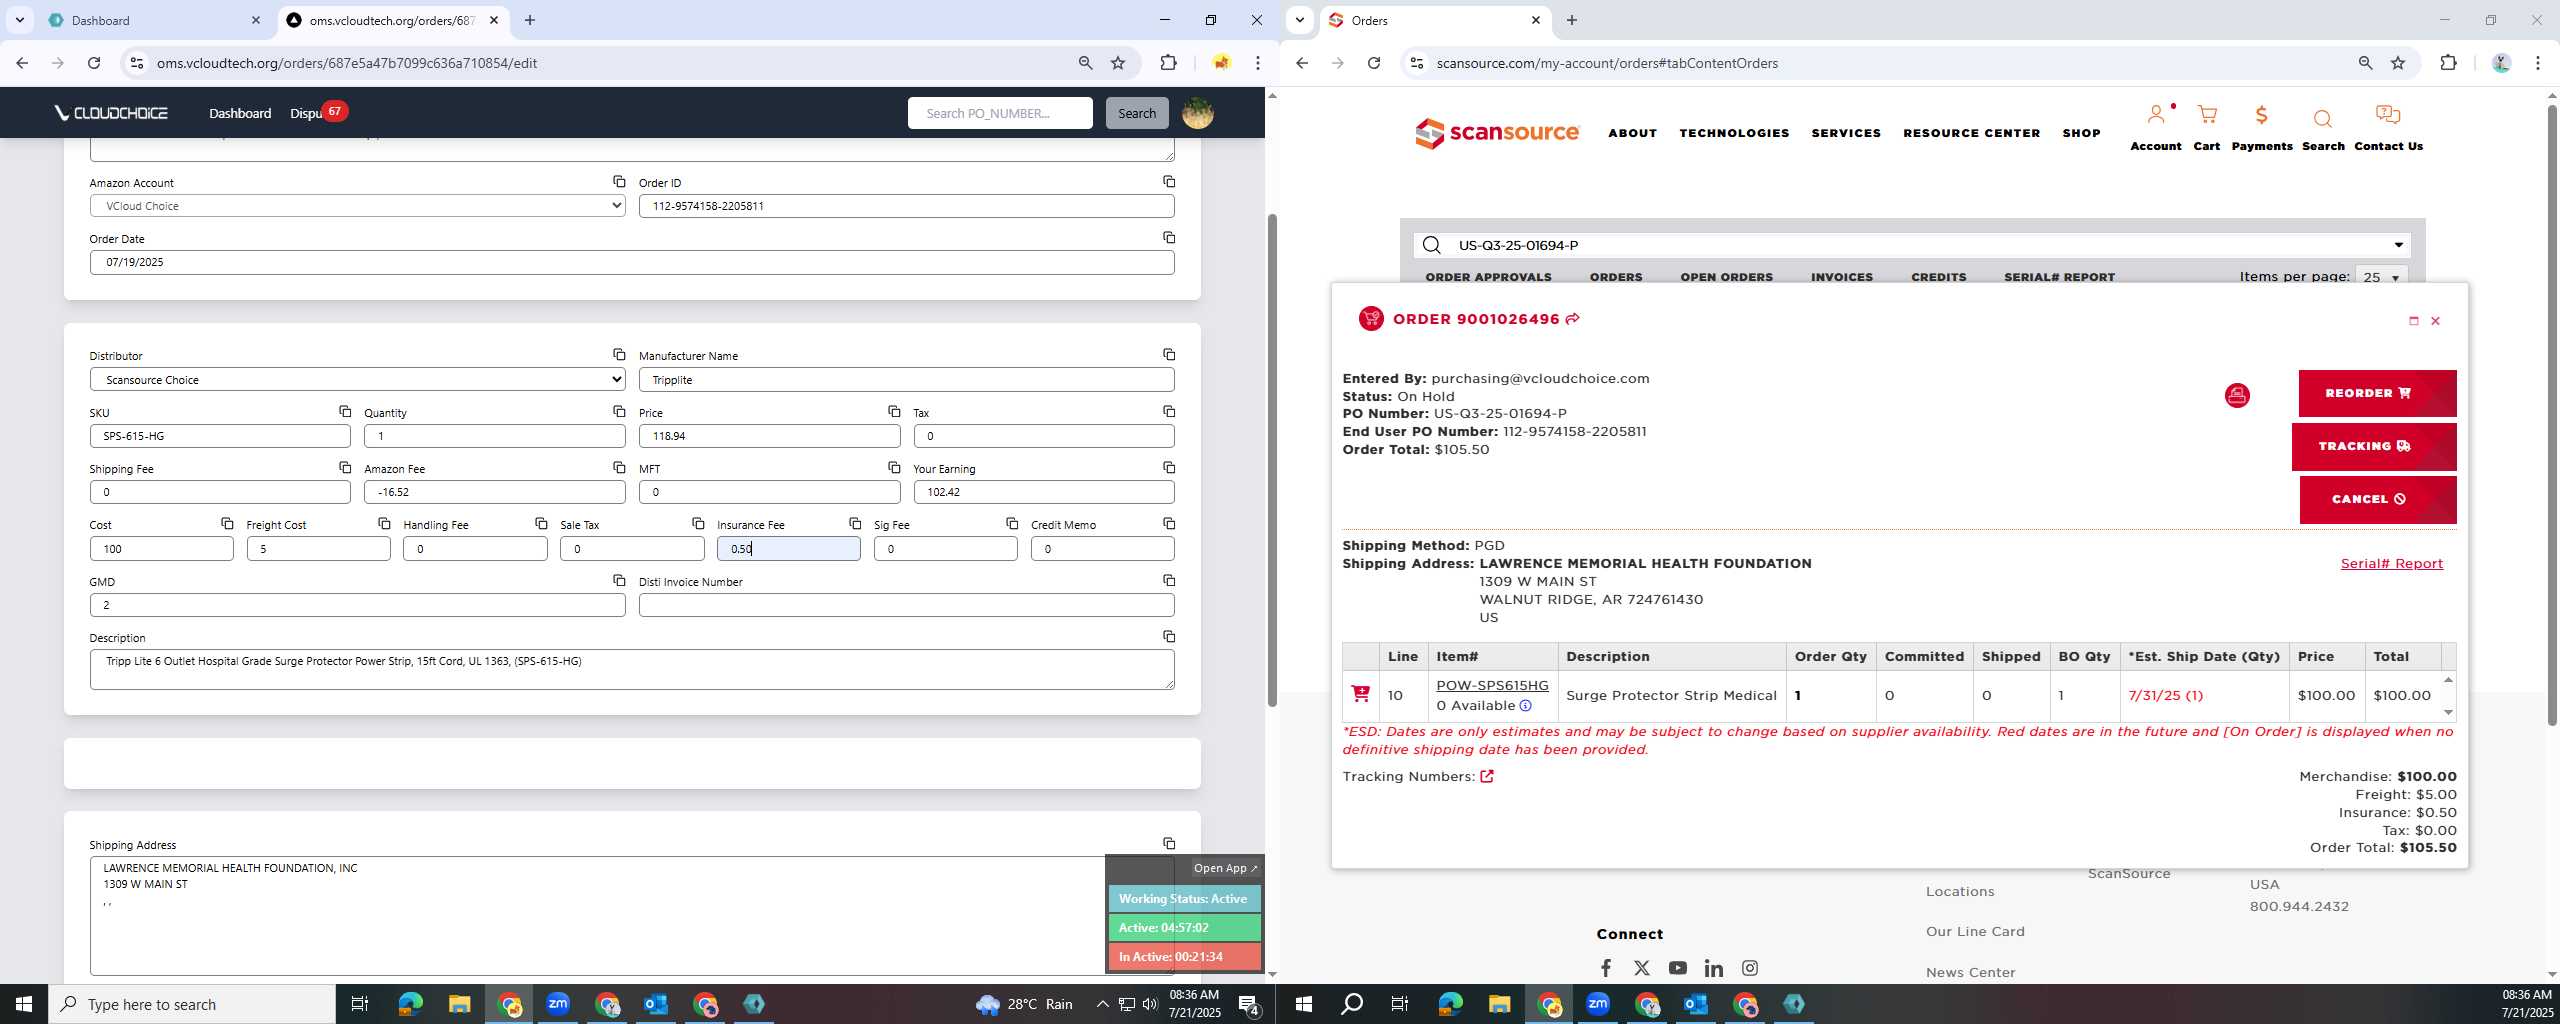The image size is (2560, 1024).
Task: Open tab list in ScanSource browser window
Action: click(1299, 20)
